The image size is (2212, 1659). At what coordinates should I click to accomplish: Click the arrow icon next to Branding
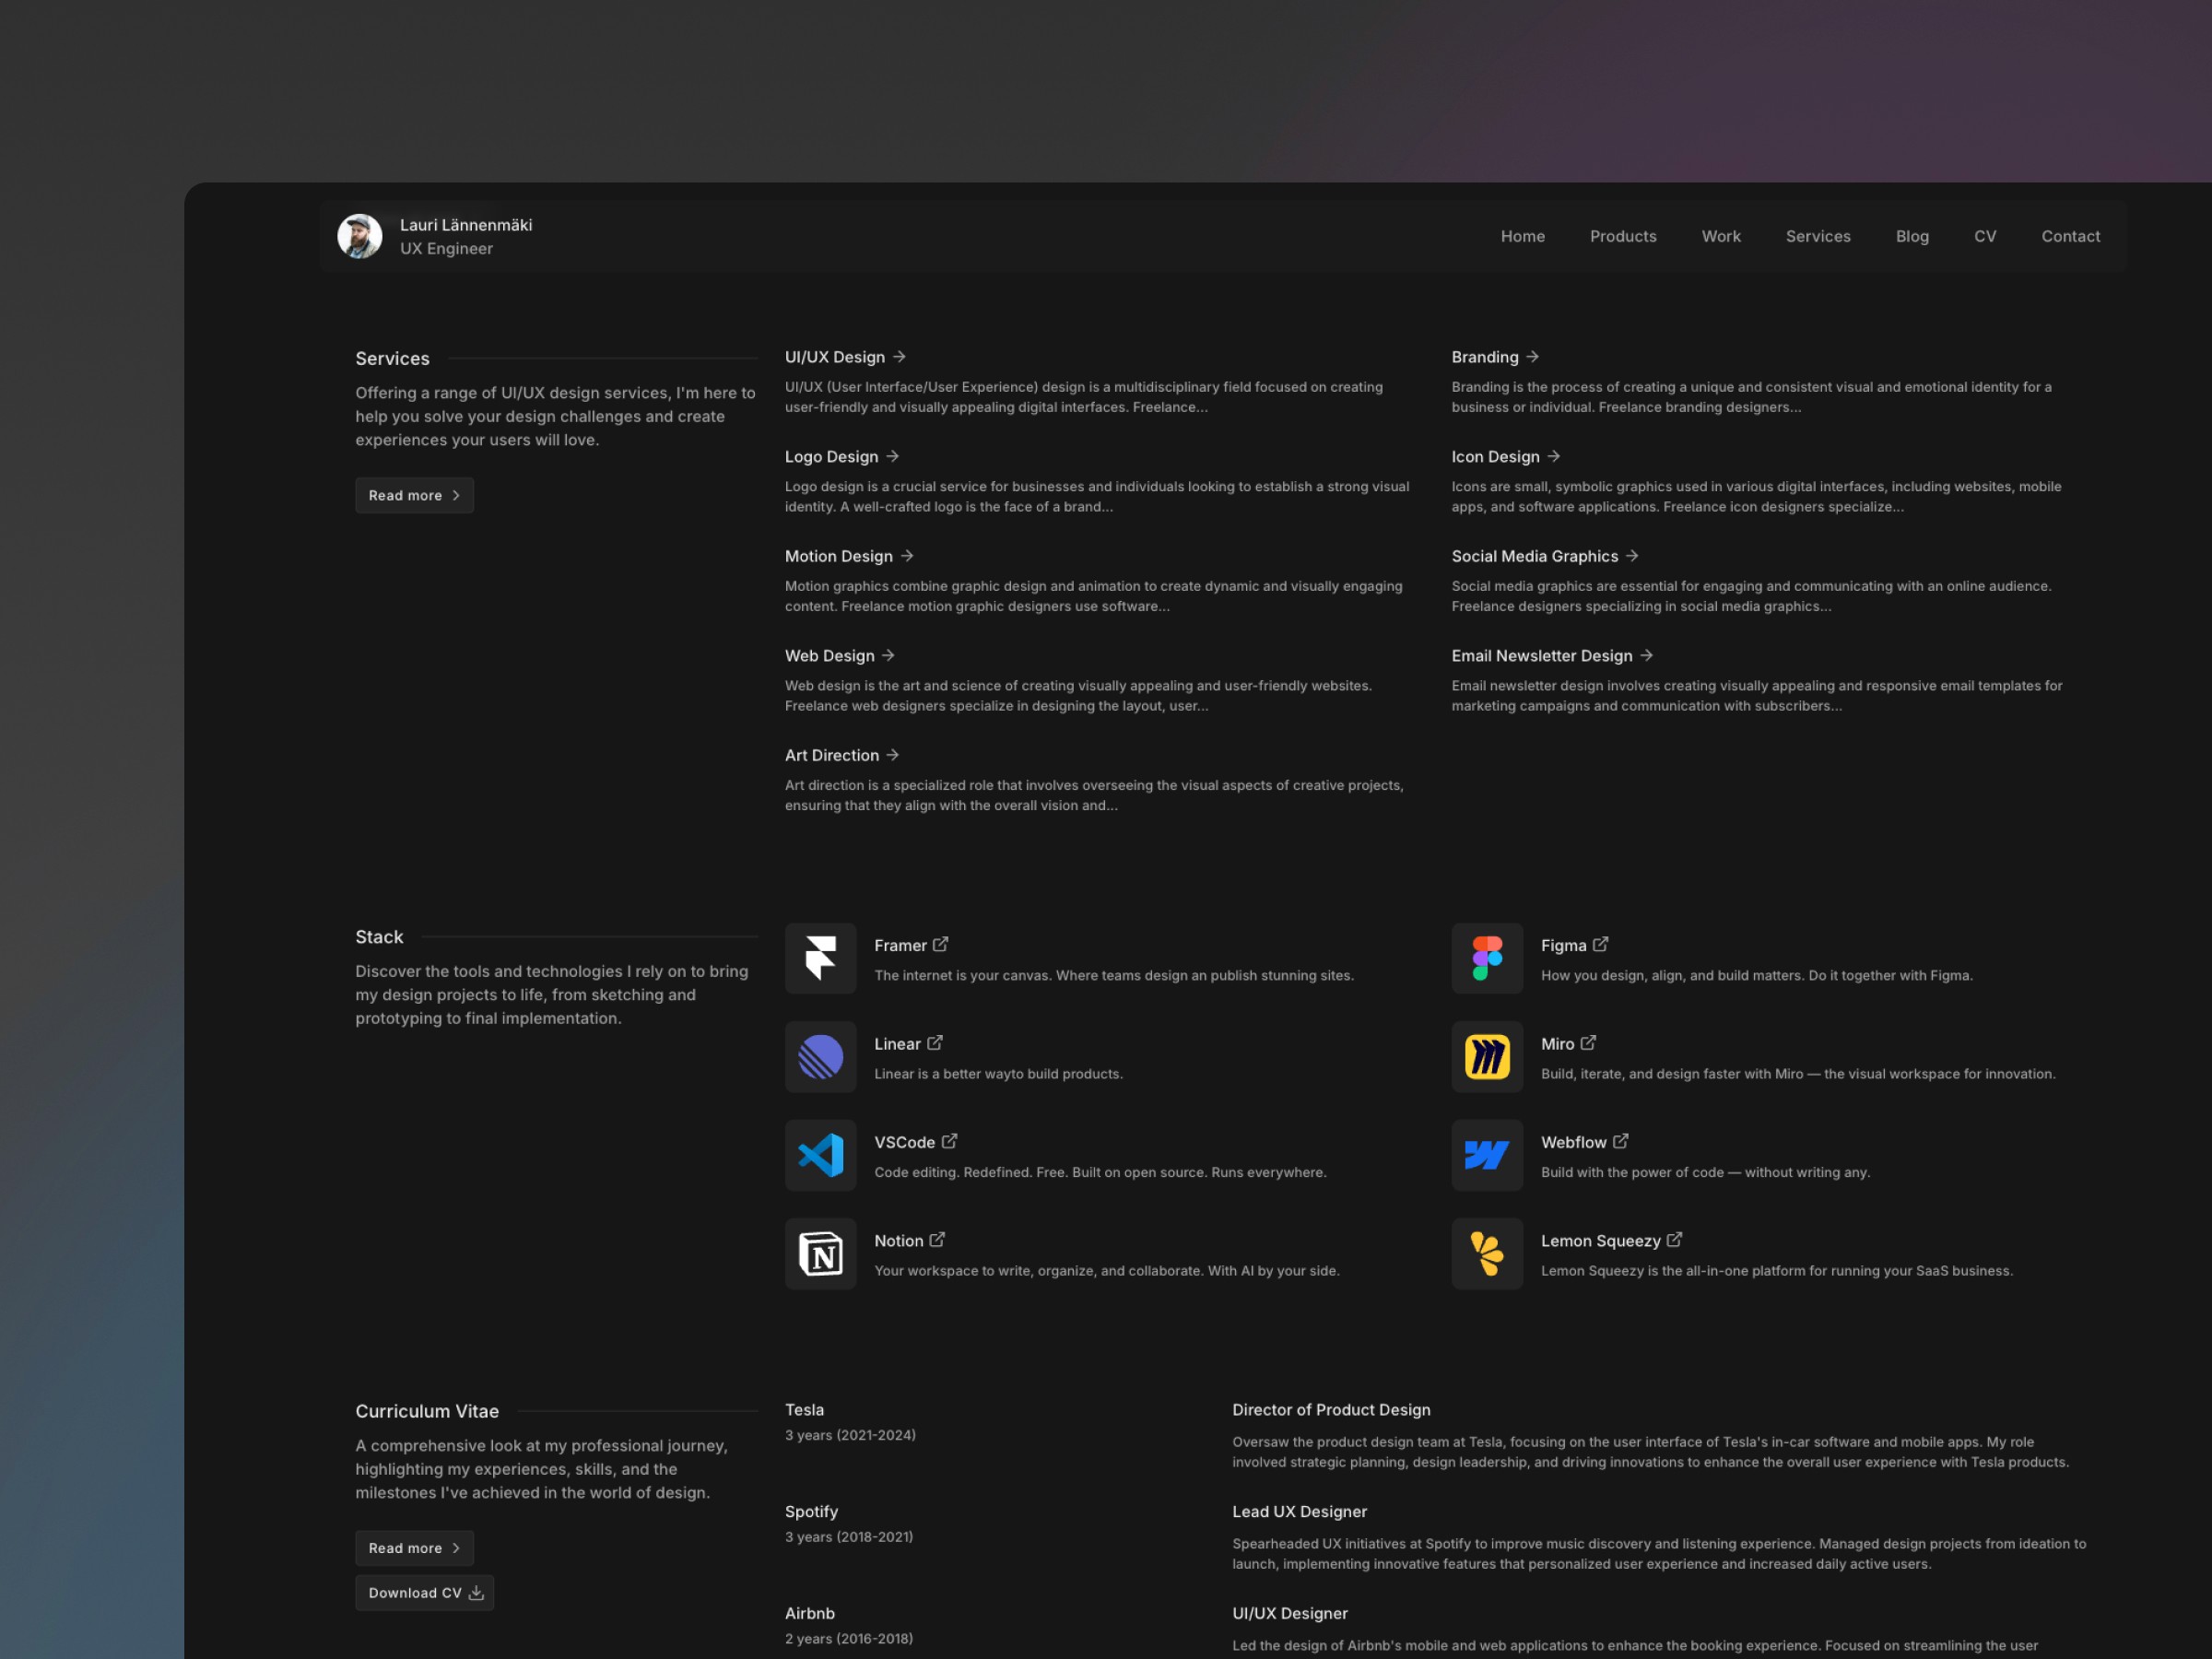[x=1532, y=356]
